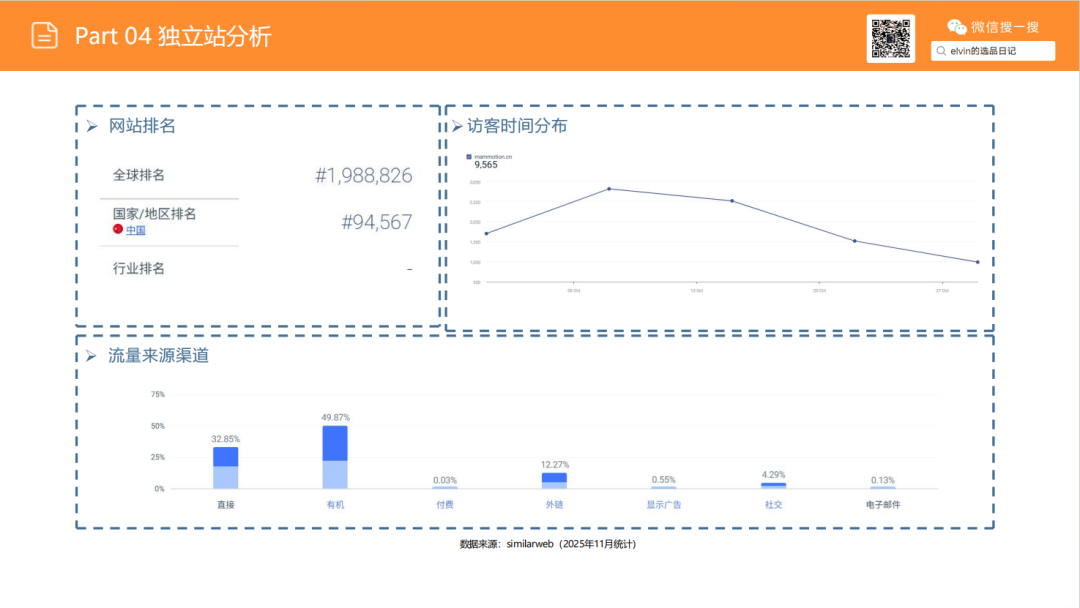Image resolution: width=1080 pixels, height=608 pixels.
Task: Click the China flag icon under 国家/地区排名
Action: (118, 230)
